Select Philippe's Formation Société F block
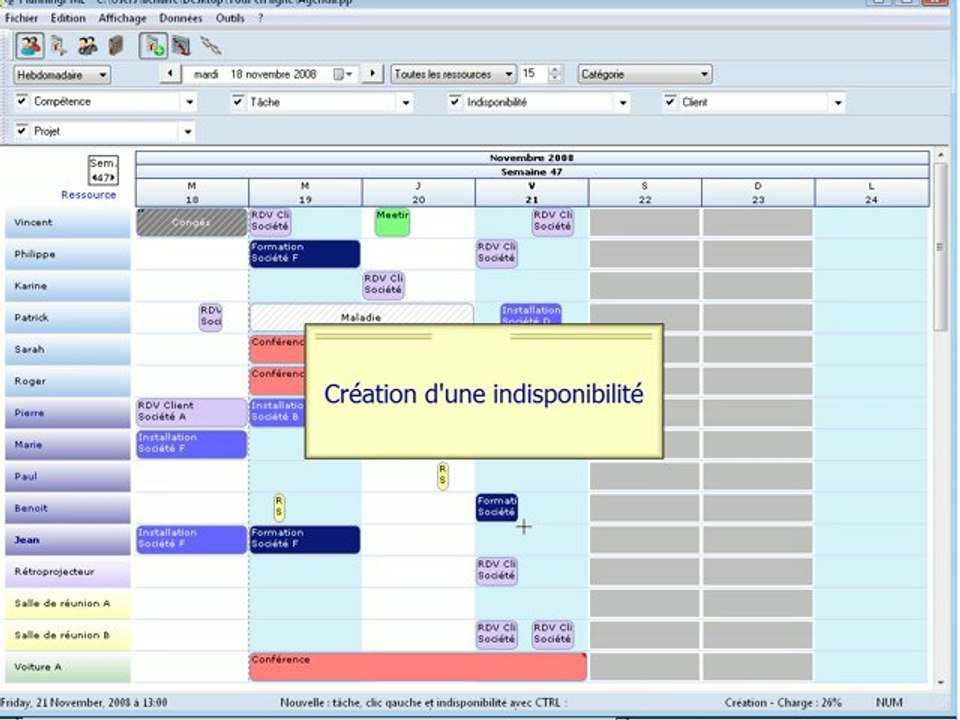This screenshot has width=960, height=720. point(304,254)
